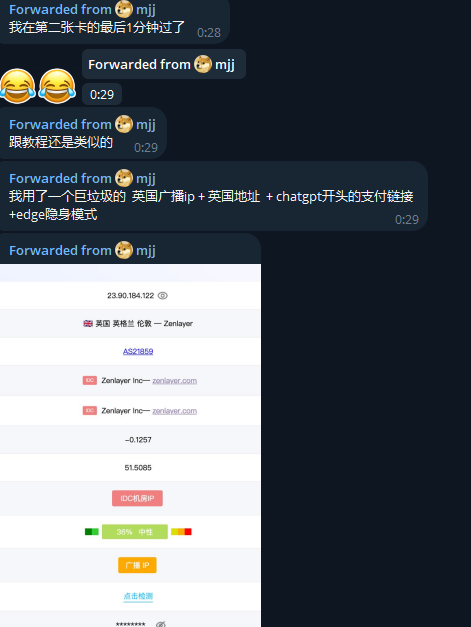Click the doge avatar in the 跟教程还是类似的 message
The height and width of the screenshot is (627, 471).
tap(124, 124)
